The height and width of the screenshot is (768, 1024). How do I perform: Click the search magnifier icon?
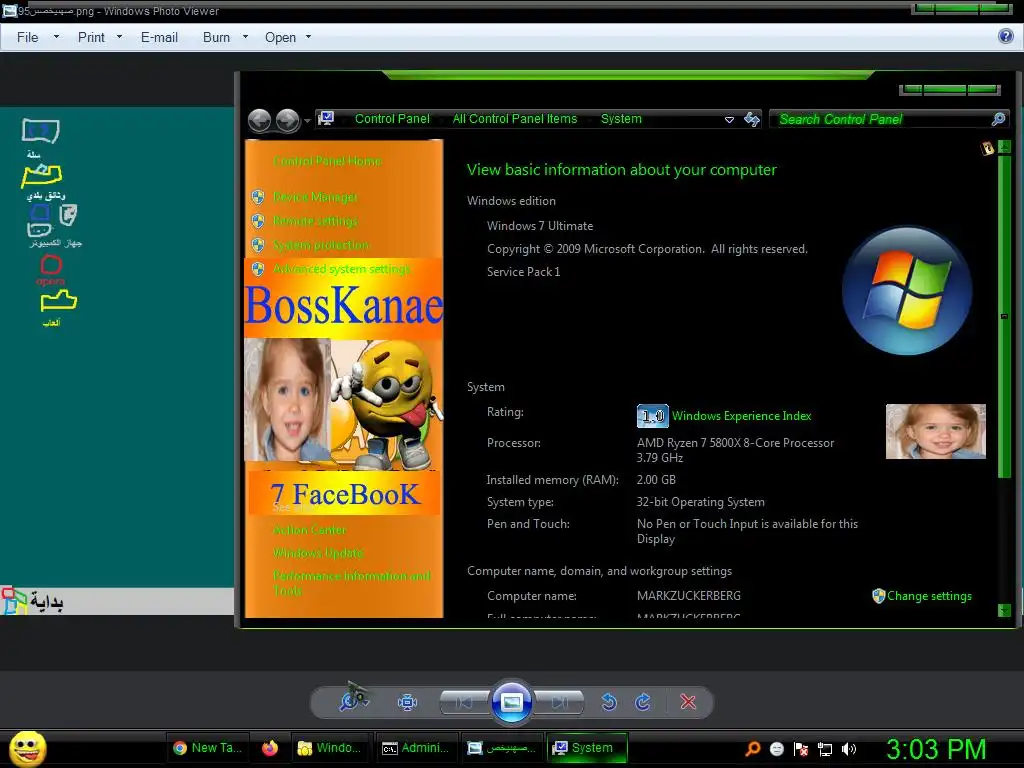tap(999, 119)
